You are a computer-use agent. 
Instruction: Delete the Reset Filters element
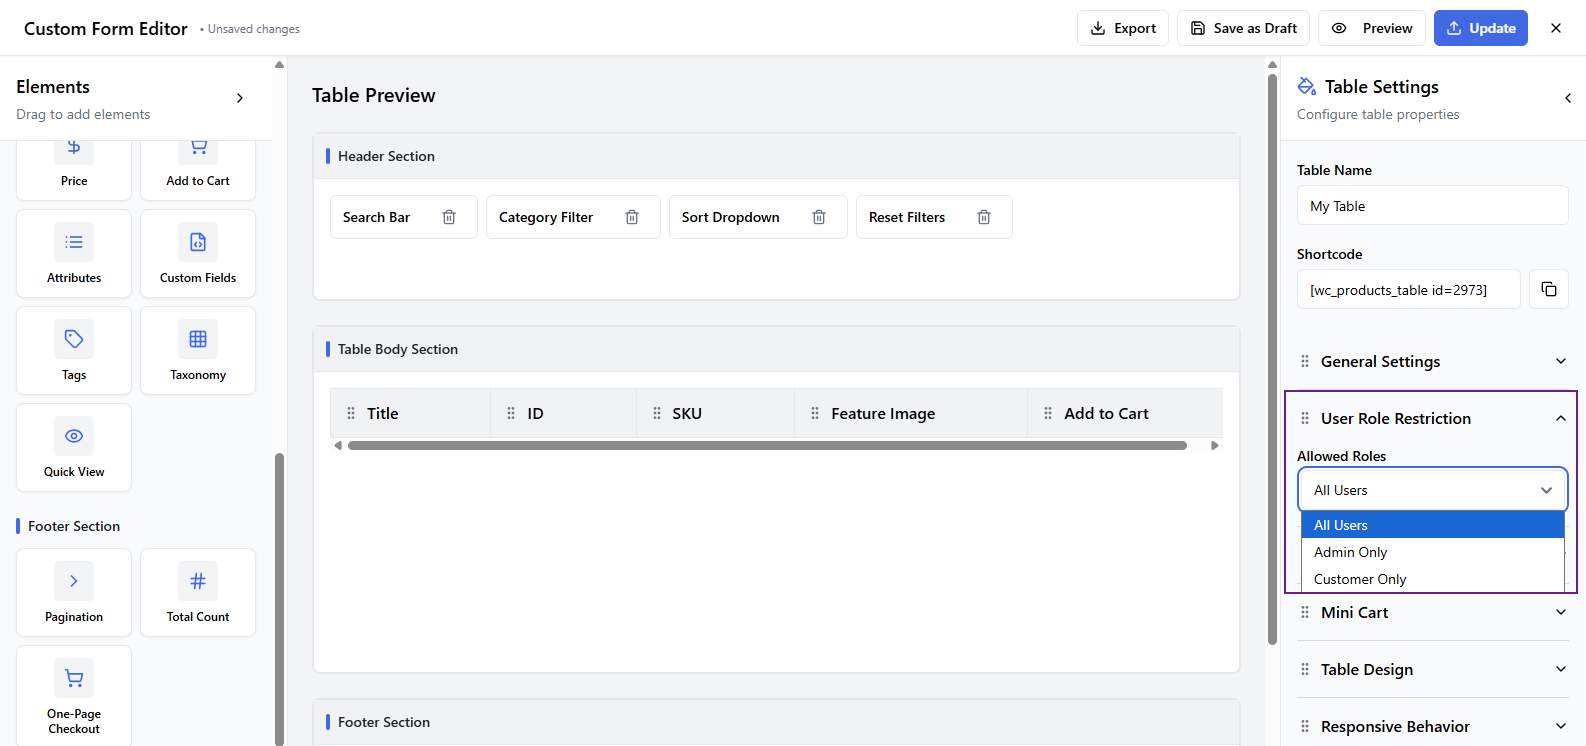(984, 217)
